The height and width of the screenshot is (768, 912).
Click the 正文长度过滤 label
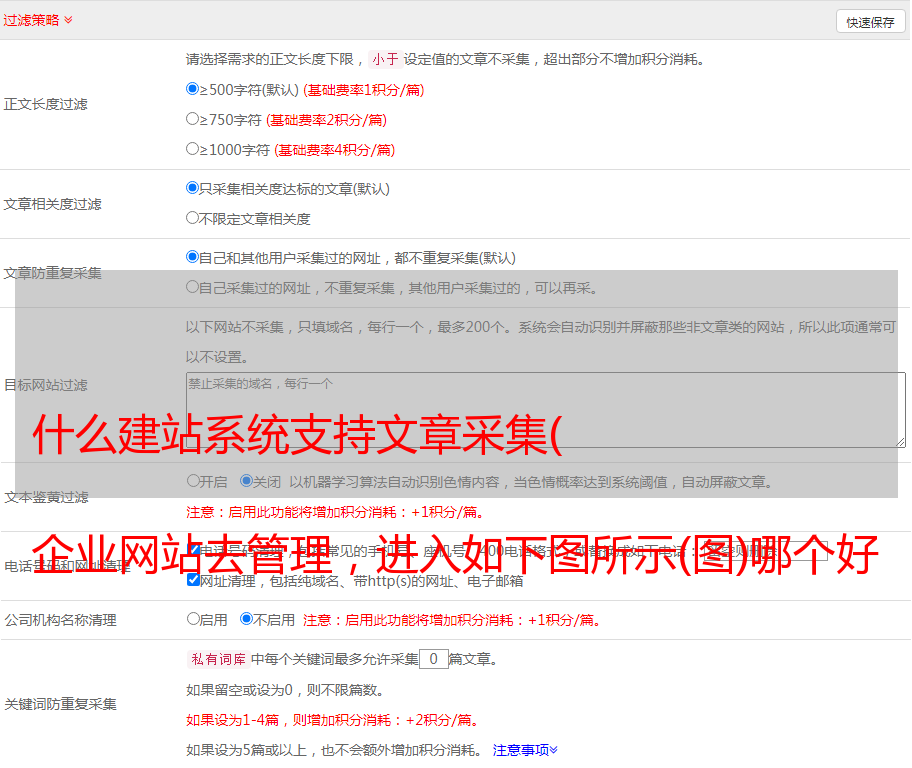click(x=46, y=104)
